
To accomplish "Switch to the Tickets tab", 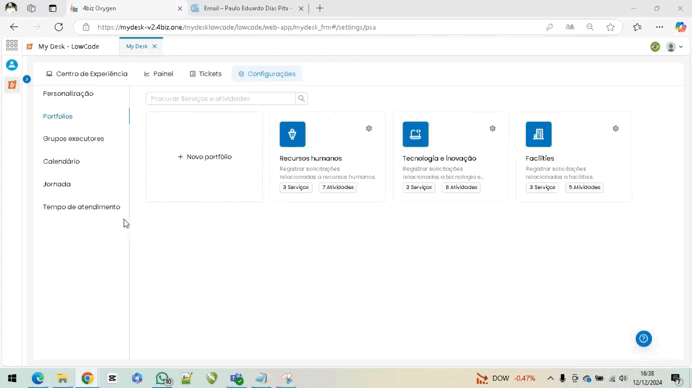I will coord(206,74).
